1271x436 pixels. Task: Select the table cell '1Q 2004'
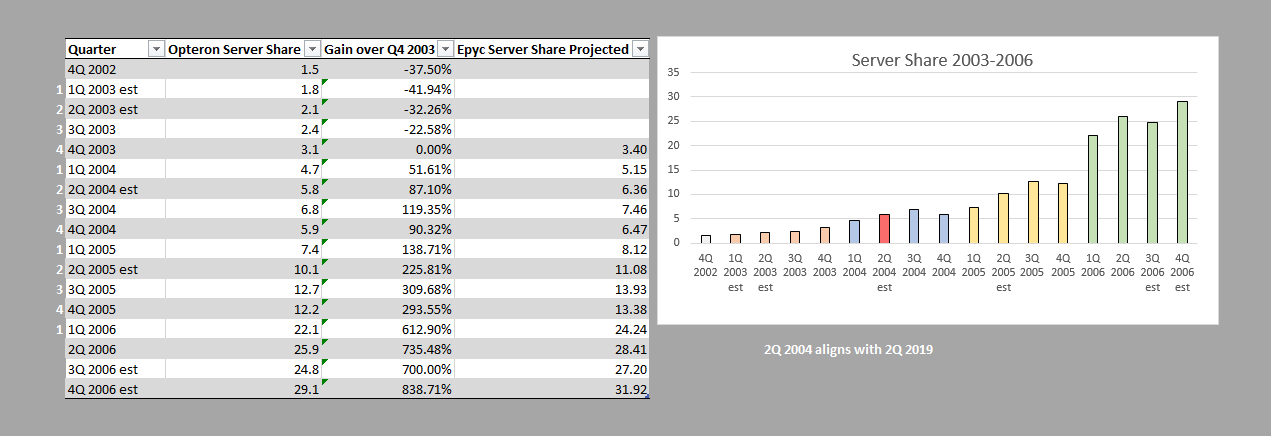(115, 169)
